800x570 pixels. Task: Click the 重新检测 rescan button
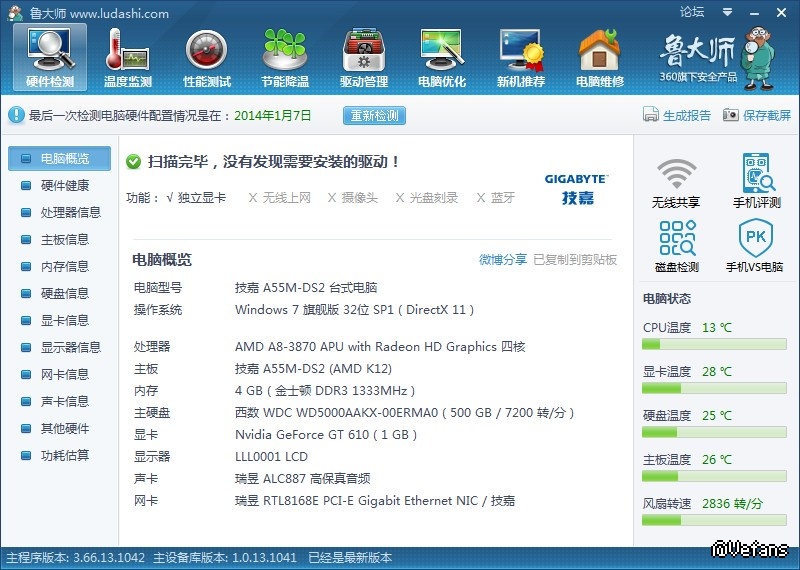pos(374,115)
